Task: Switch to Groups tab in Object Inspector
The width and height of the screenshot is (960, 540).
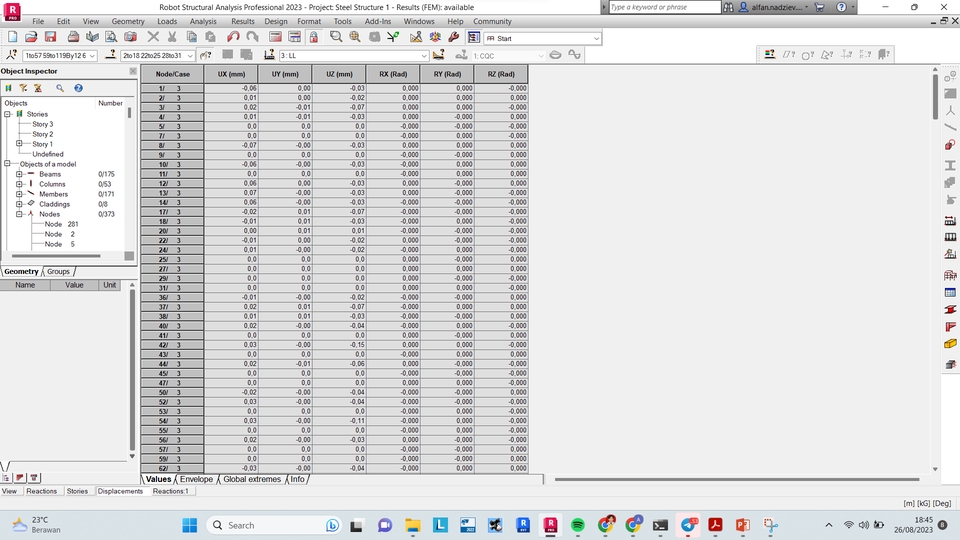Action: [58, 271]
